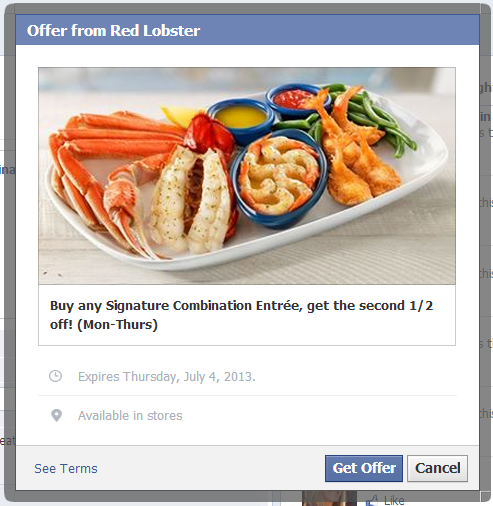This screenshot has height=506, width=493.
Task: Click the Signature Combination Entrée offer headline
Action: pyautogui.click(x=241, y=315)
